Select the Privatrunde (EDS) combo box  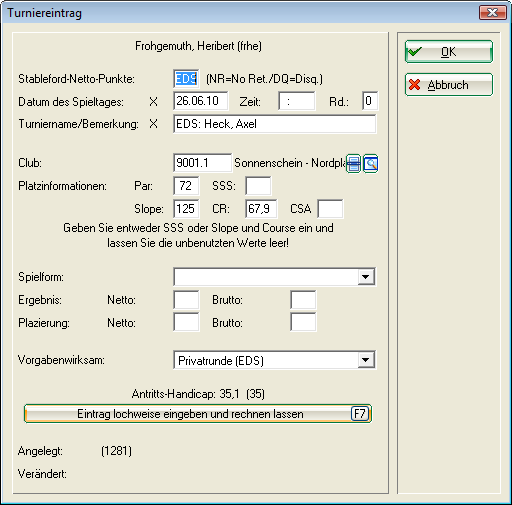(275, 360)
